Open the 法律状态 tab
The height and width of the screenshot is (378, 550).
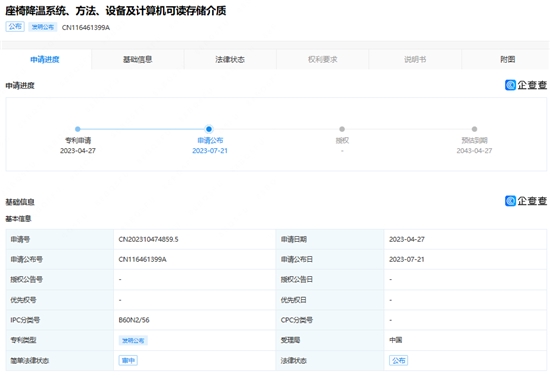click(x=230, y=60)
